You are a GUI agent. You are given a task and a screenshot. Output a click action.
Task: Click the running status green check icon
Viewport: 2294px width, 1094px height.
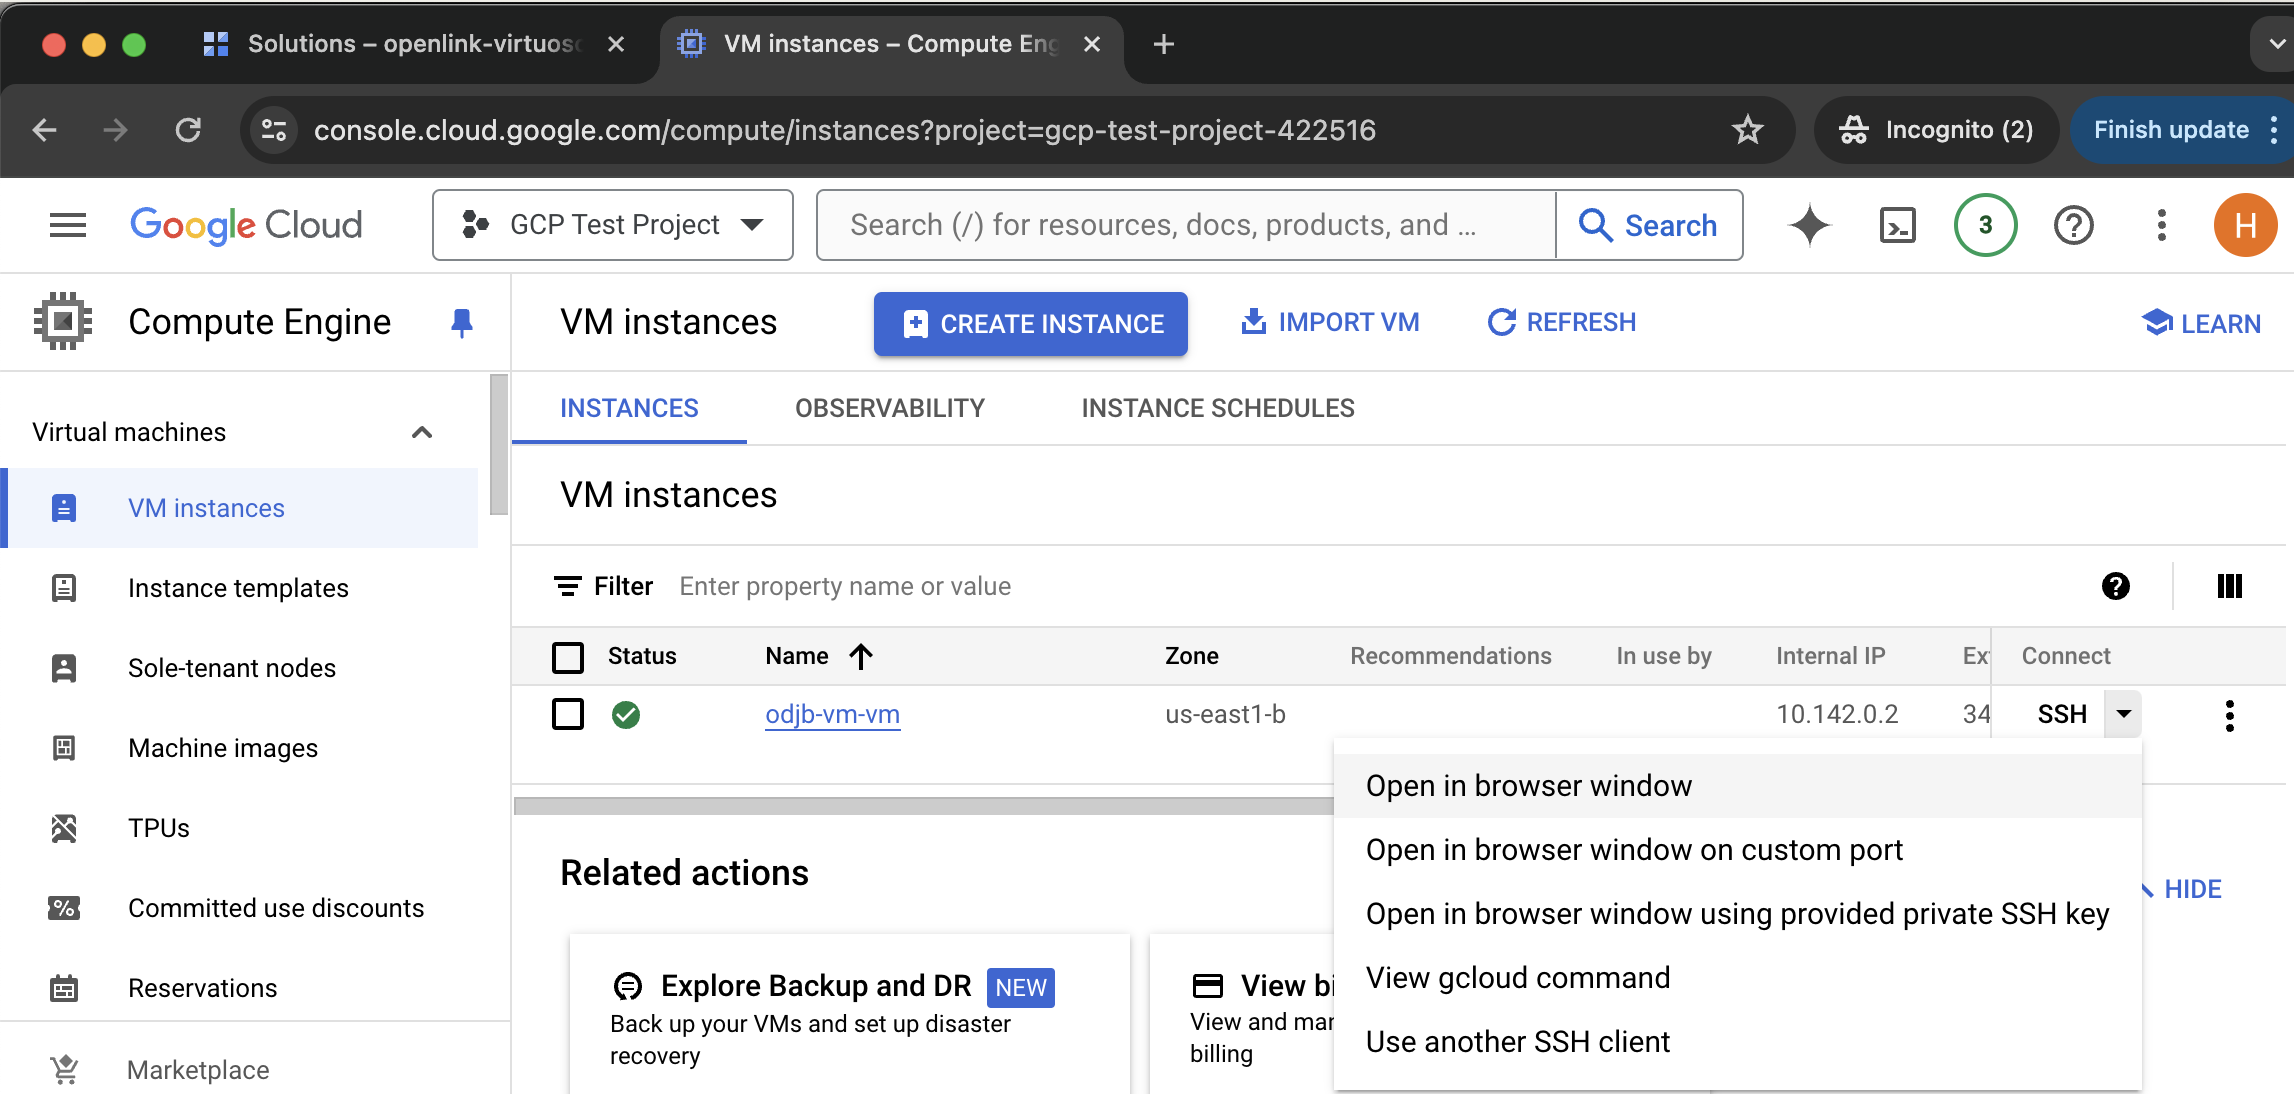[626, 715]
